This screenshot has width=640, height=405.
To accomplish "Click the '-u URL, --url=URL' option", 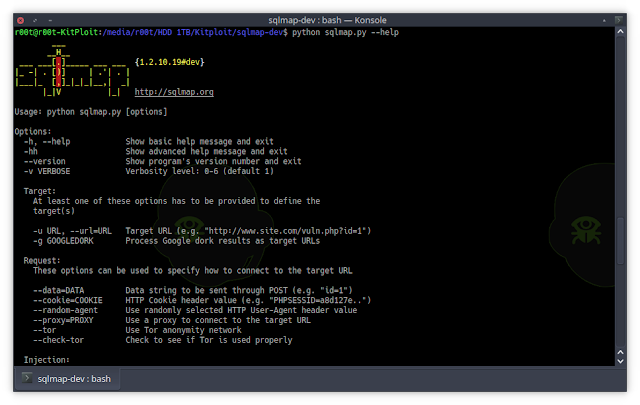I will tap(72, 231).
